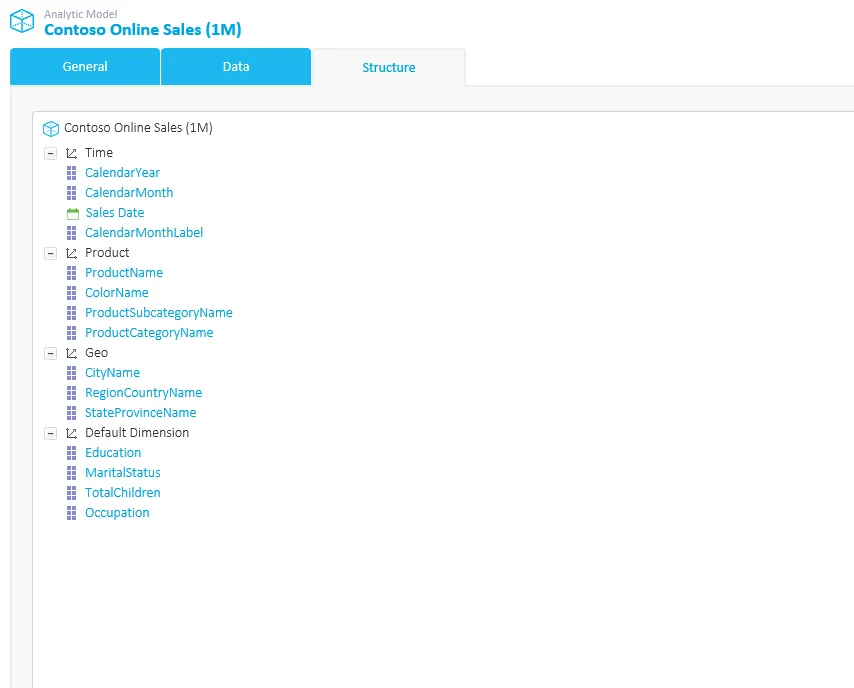The width and height of the screenshot is (854, 688).
Task: Click the cube icon beside tree root Contoso Online Sales
Action: (51, 129)
